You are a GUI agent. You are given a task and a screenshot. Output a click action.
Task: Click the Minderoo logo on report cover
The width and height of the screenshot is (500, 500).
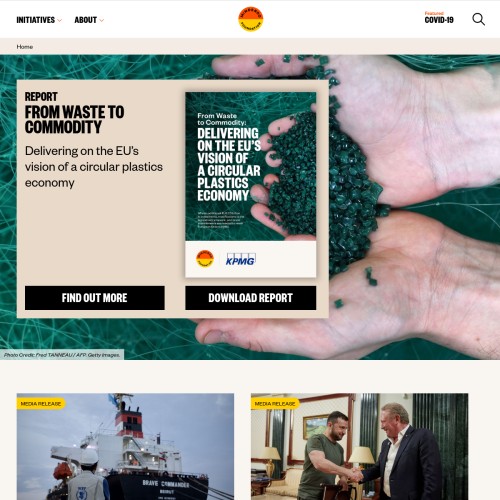coord(205,259)
